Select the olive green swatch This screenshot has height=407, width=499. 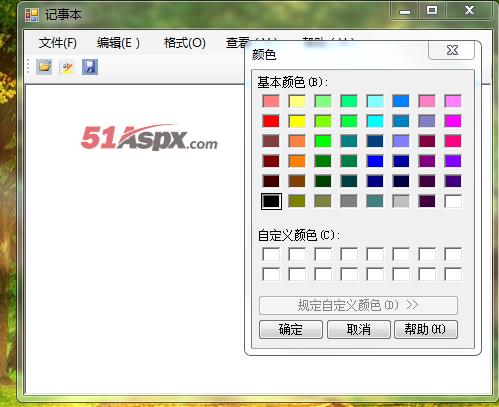[x=297, y=201]
